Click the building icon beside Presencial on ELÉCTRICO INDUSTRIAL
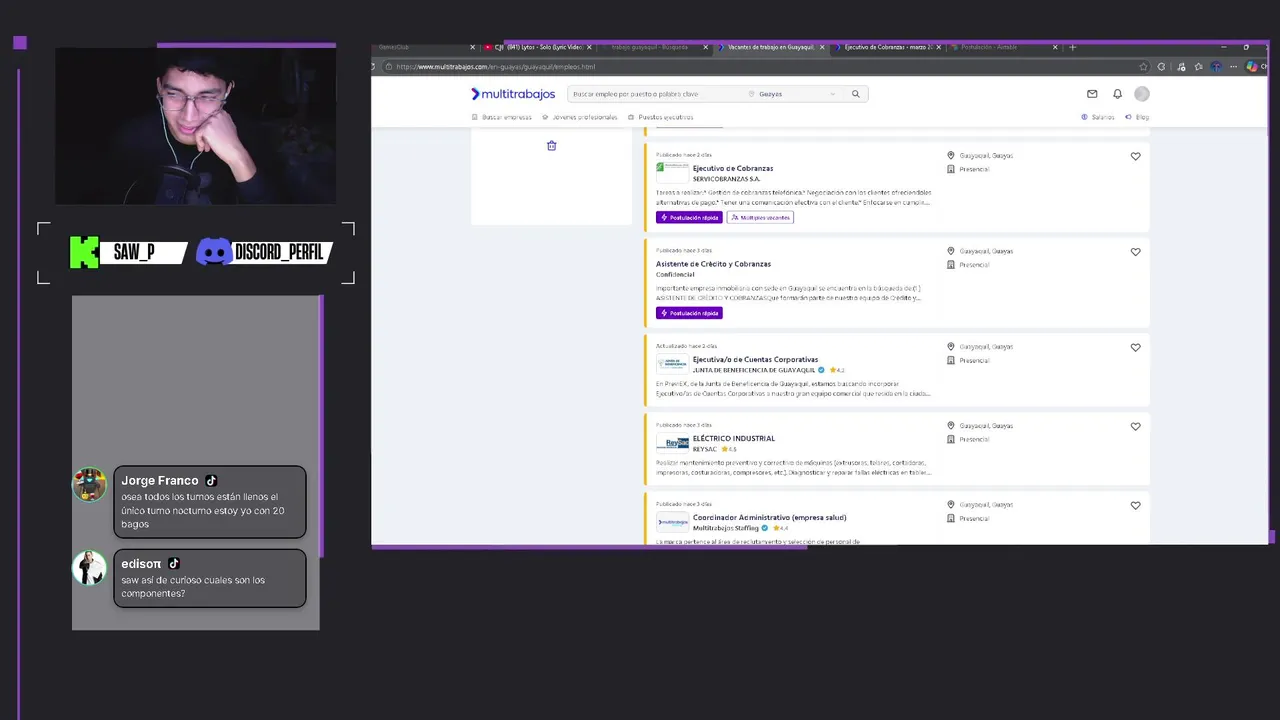Screen dimensions: 1280x720 pyautogui.click(x=951, y=440)
